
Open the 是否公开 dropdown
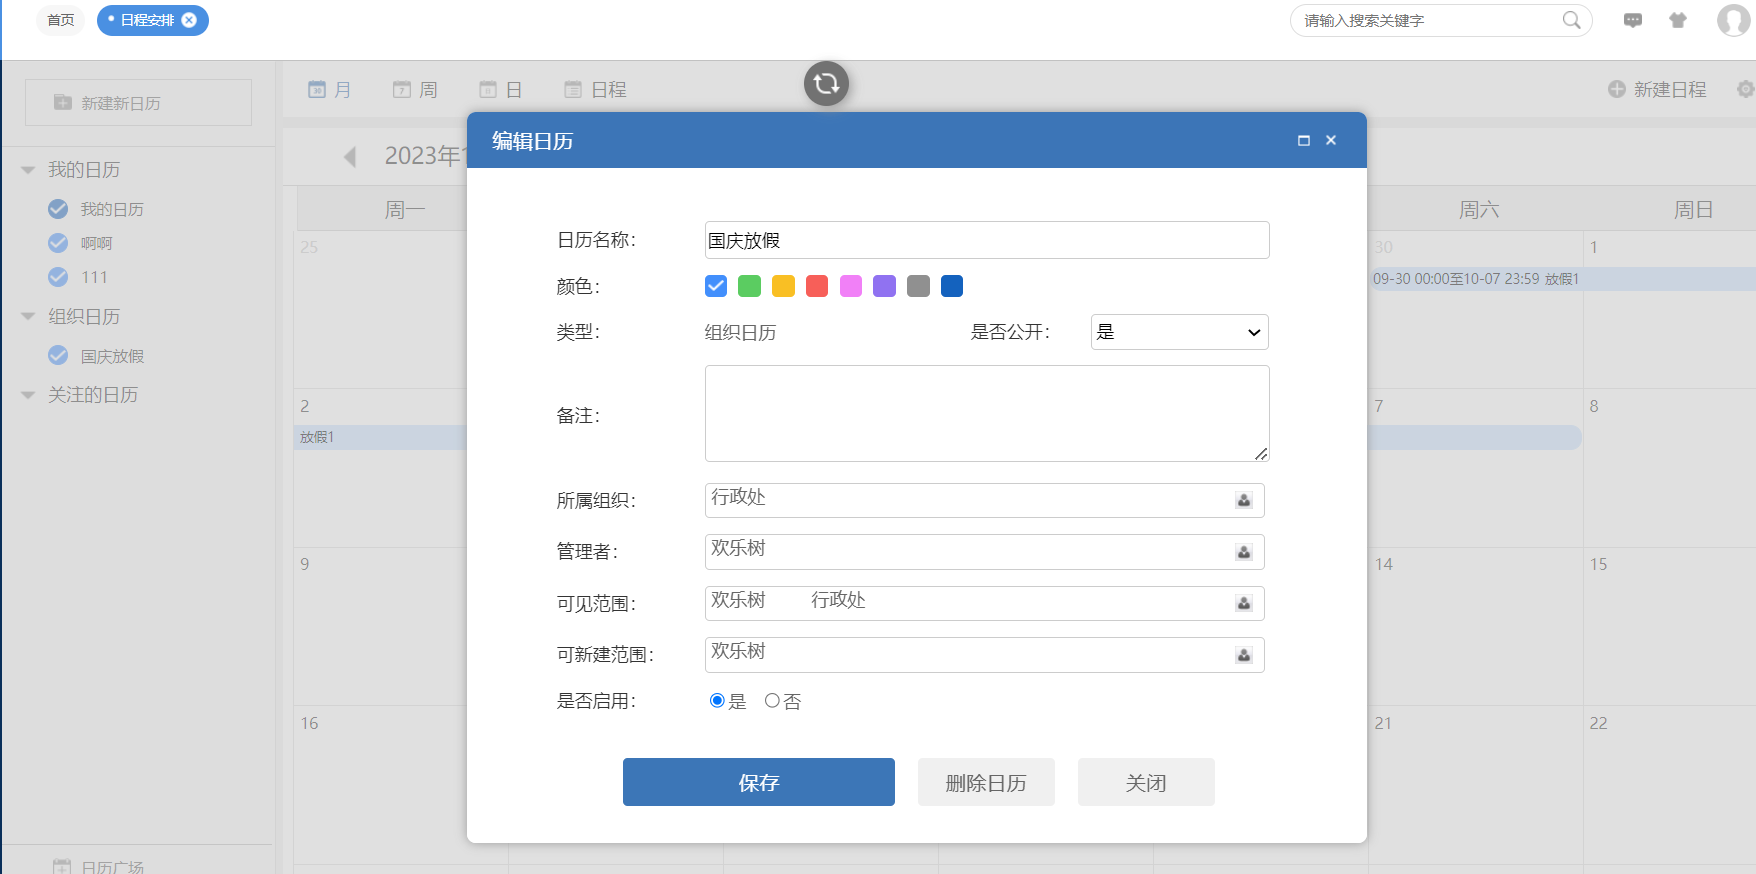tap(1179, 332)
